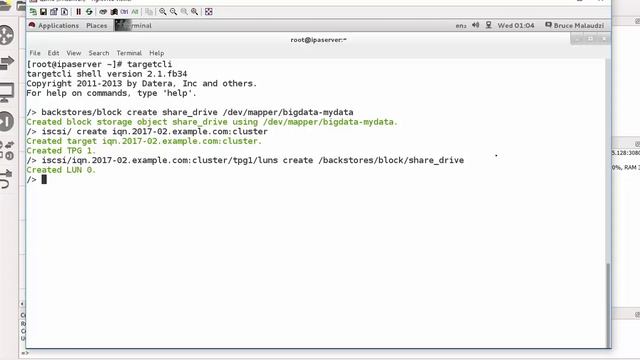This screenshot has width=640, height=360.
Task: Maximize the terminal window
Action: (590, 39)
